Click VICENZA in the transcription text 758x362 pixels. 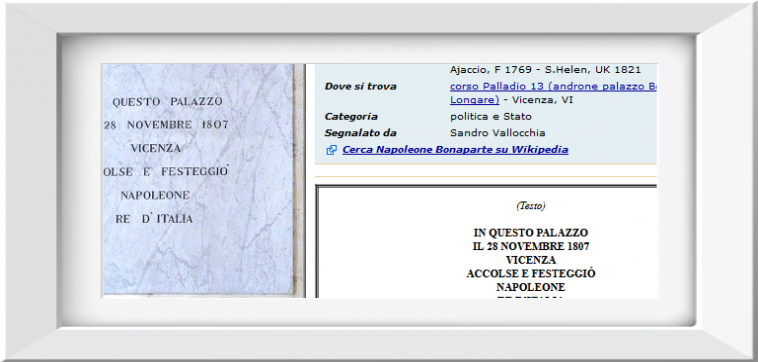point(530,260)
